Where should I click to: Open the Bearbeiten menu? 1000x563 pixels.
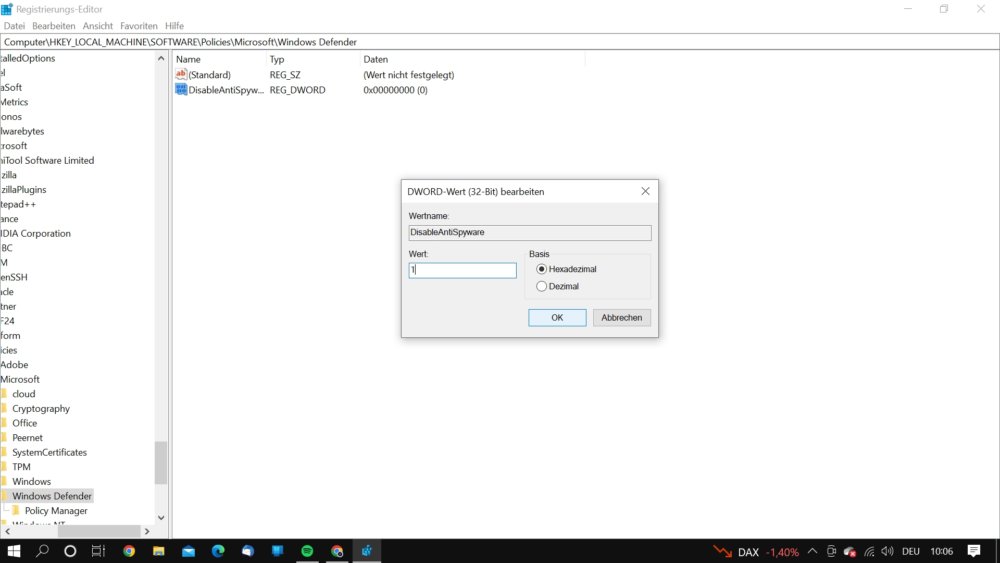tap(54, 26)
